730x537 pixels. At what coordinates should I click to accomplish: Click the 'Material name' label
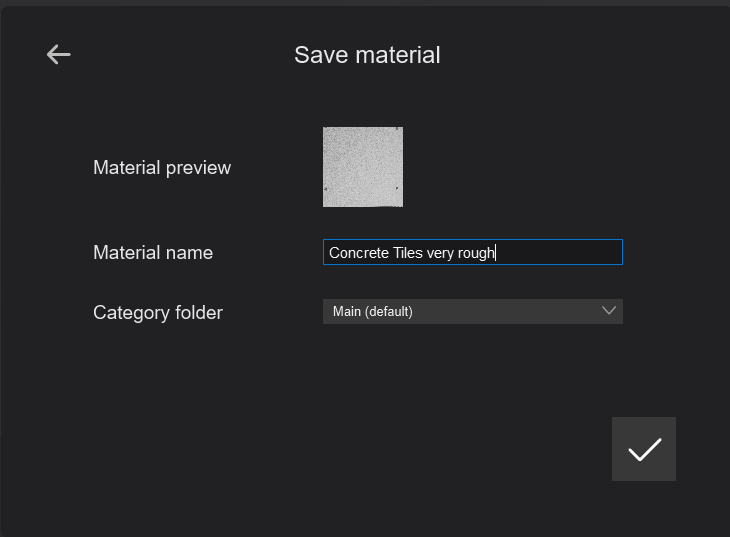(153, 253)
